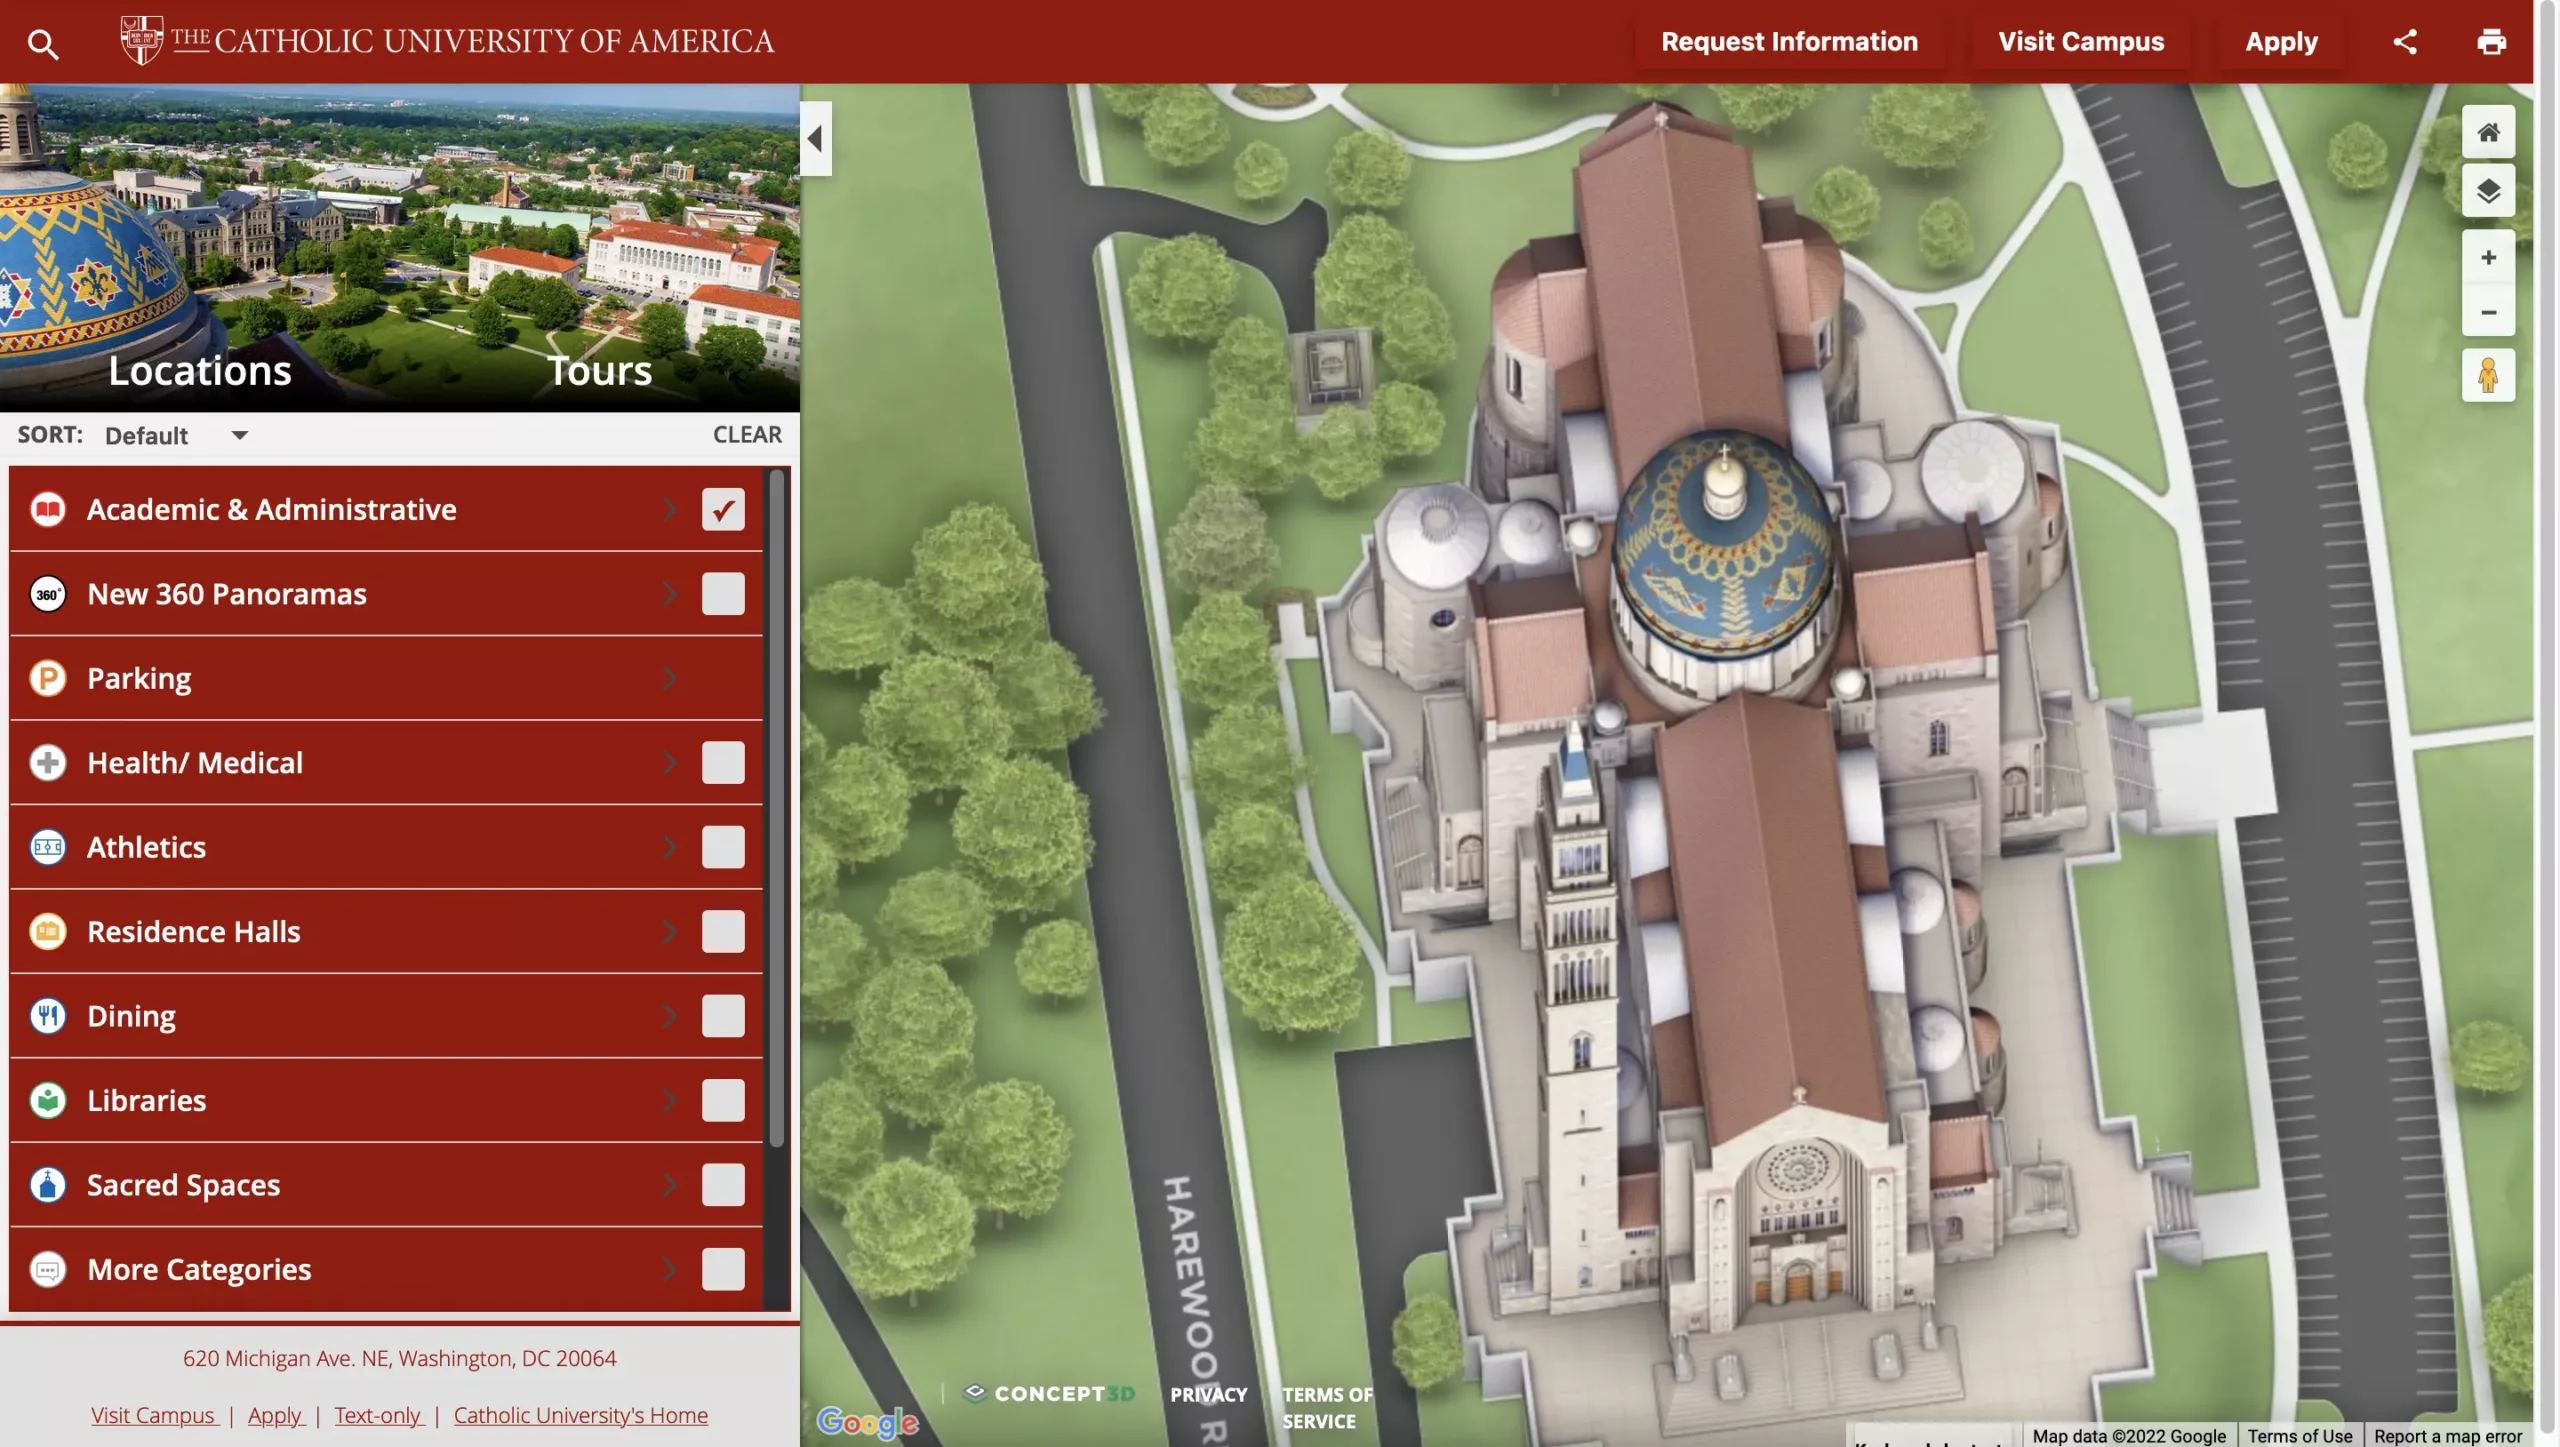Click the Parking P icon
The width and height of the screenshot is (2560, 1447).
point(47,678)
